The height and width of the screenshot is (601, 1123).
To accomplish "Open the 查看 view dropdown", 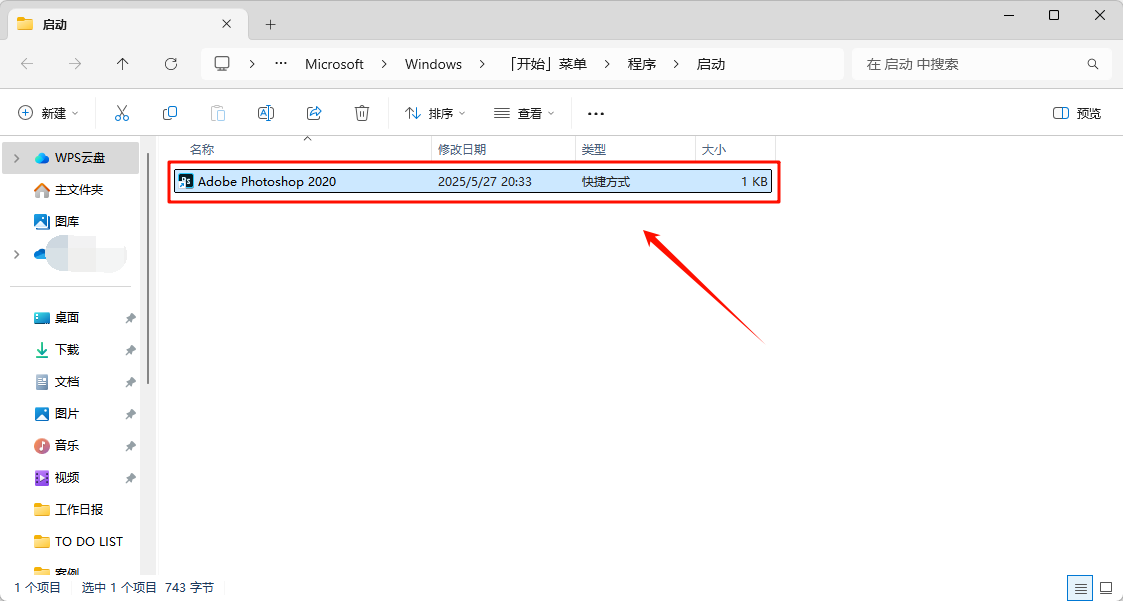I will [x=524, y=113].
